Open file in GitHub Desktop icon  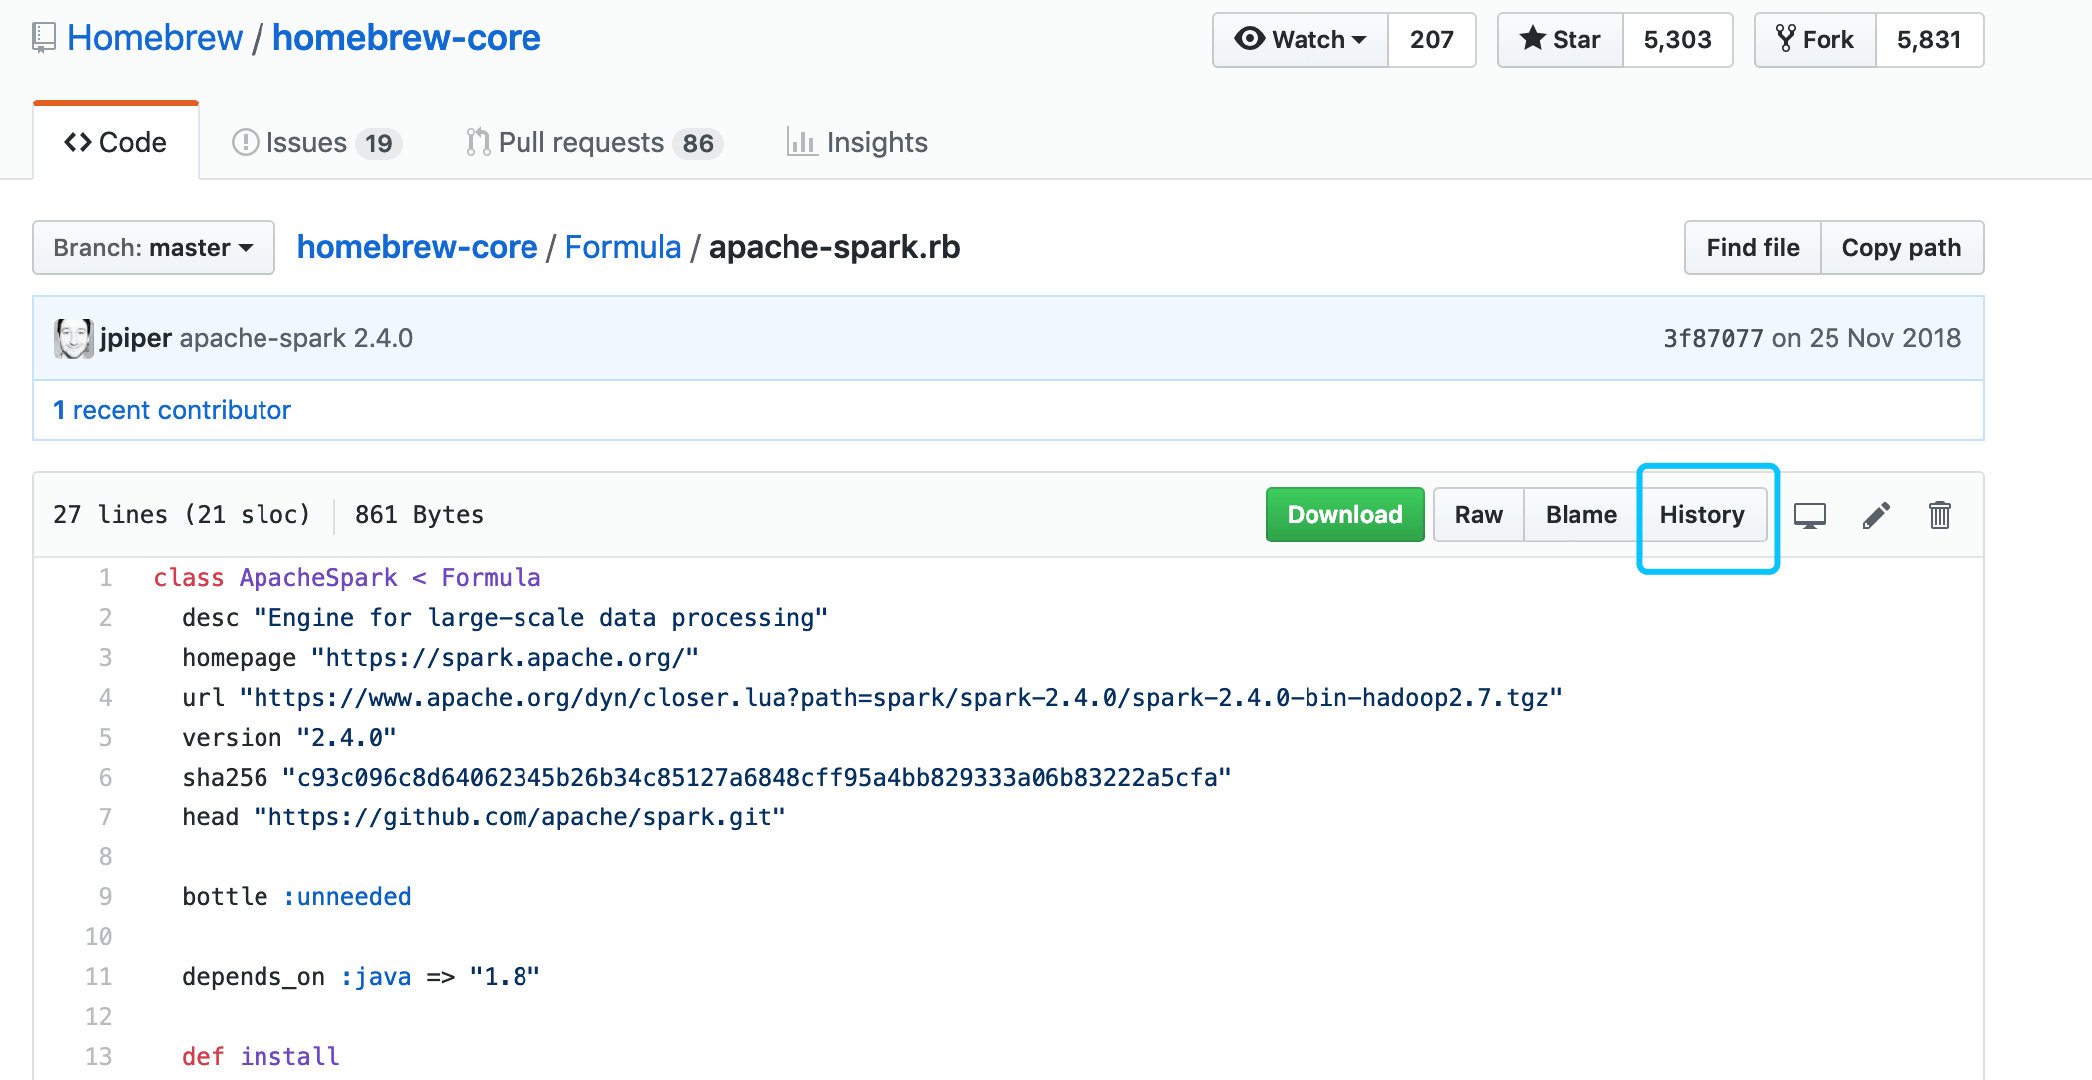coord(1809,515)
